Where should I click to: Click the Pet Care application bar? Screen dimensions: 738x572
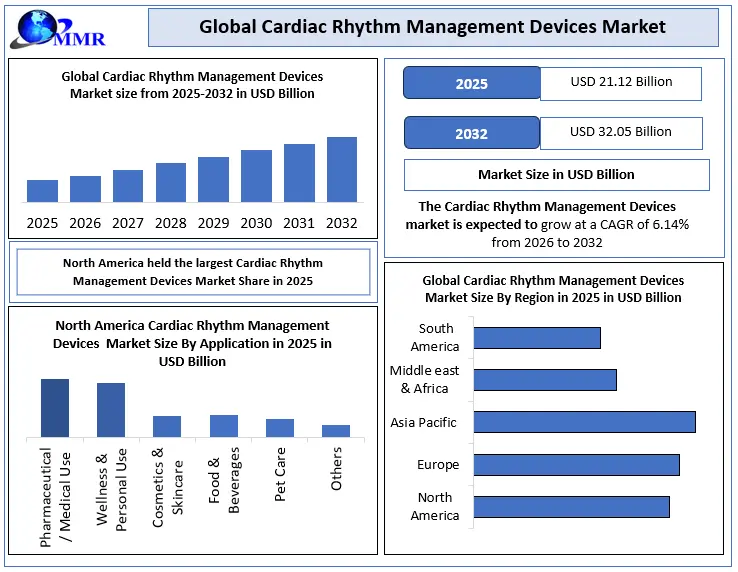pyautogui.click(x=280, y=428)
